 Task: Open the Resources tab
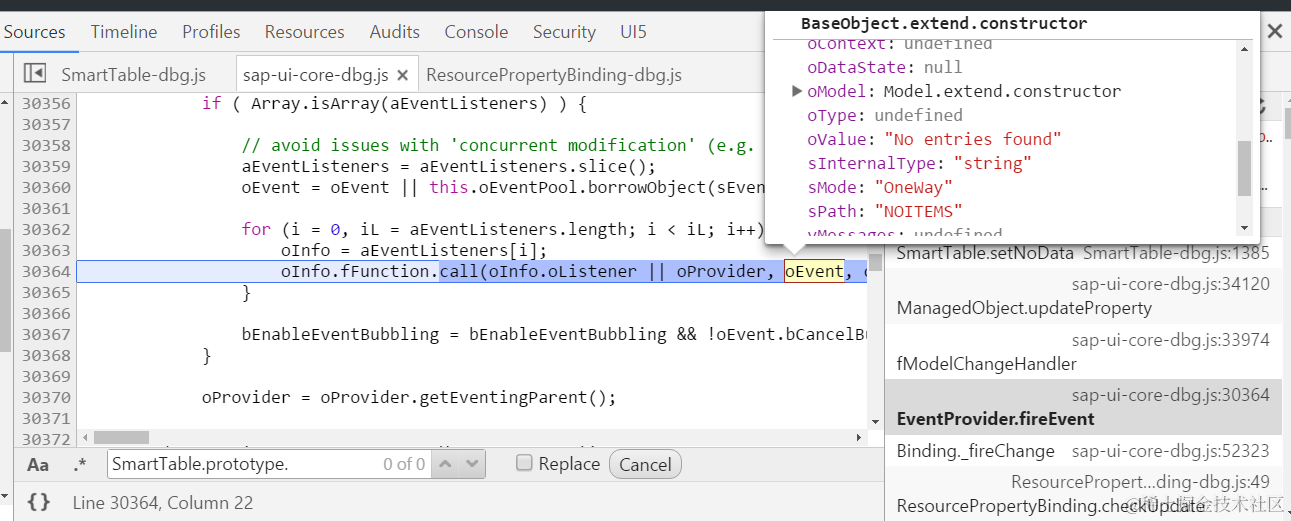click(x=305, y=32)
